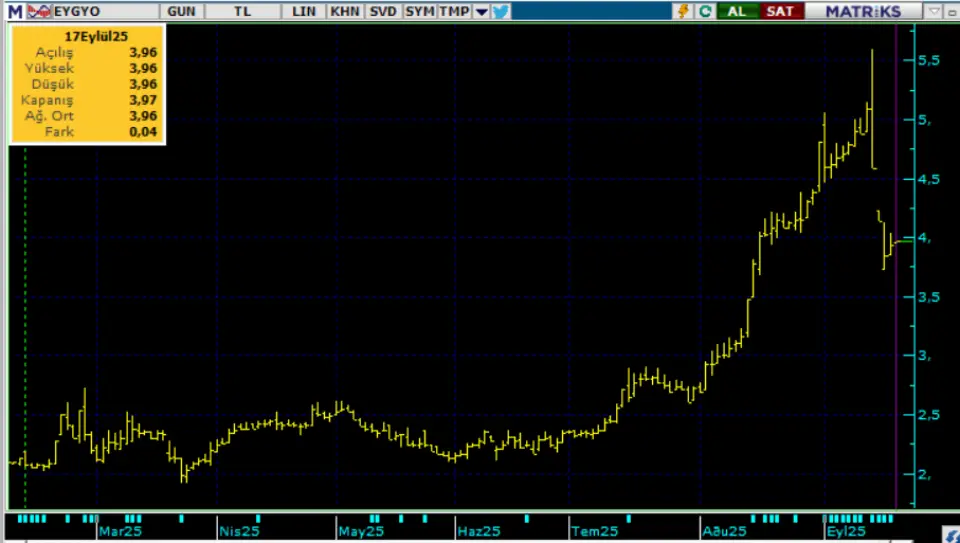This screenshot has width=960, height=543.
Task: Click the Kapanış value 3,97
Action: (x=143, y=100)
